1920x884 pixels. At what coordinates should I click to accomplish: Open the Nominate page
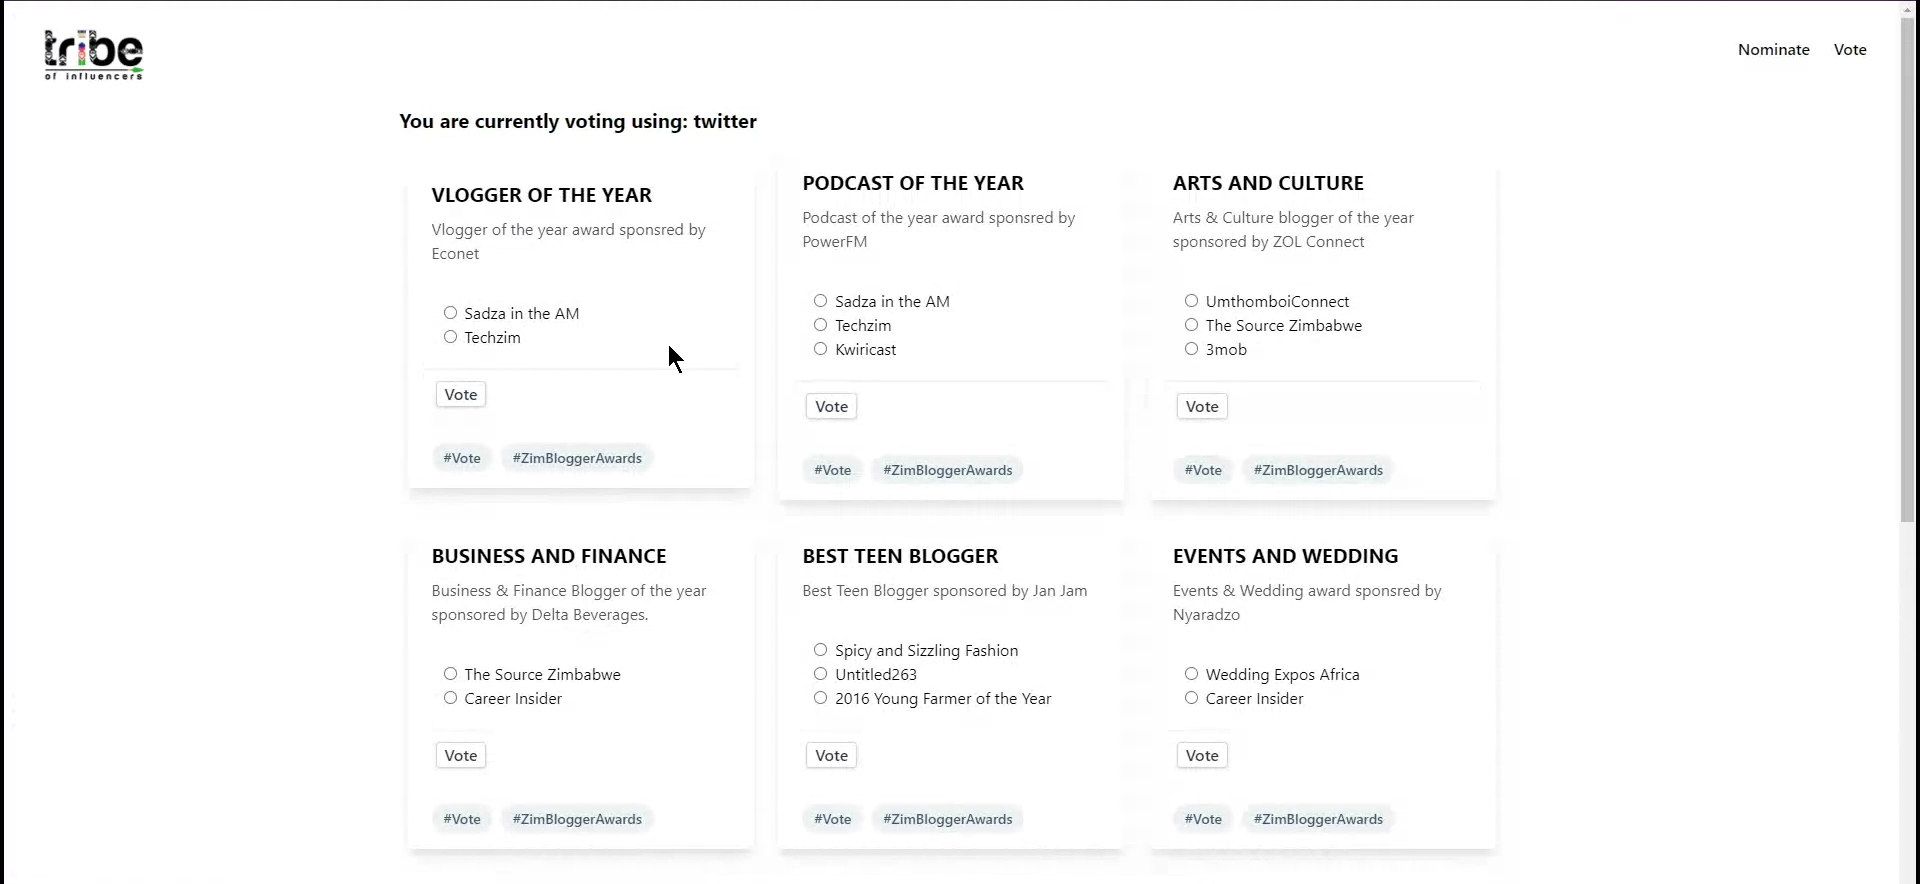[x=1773, y=50]
